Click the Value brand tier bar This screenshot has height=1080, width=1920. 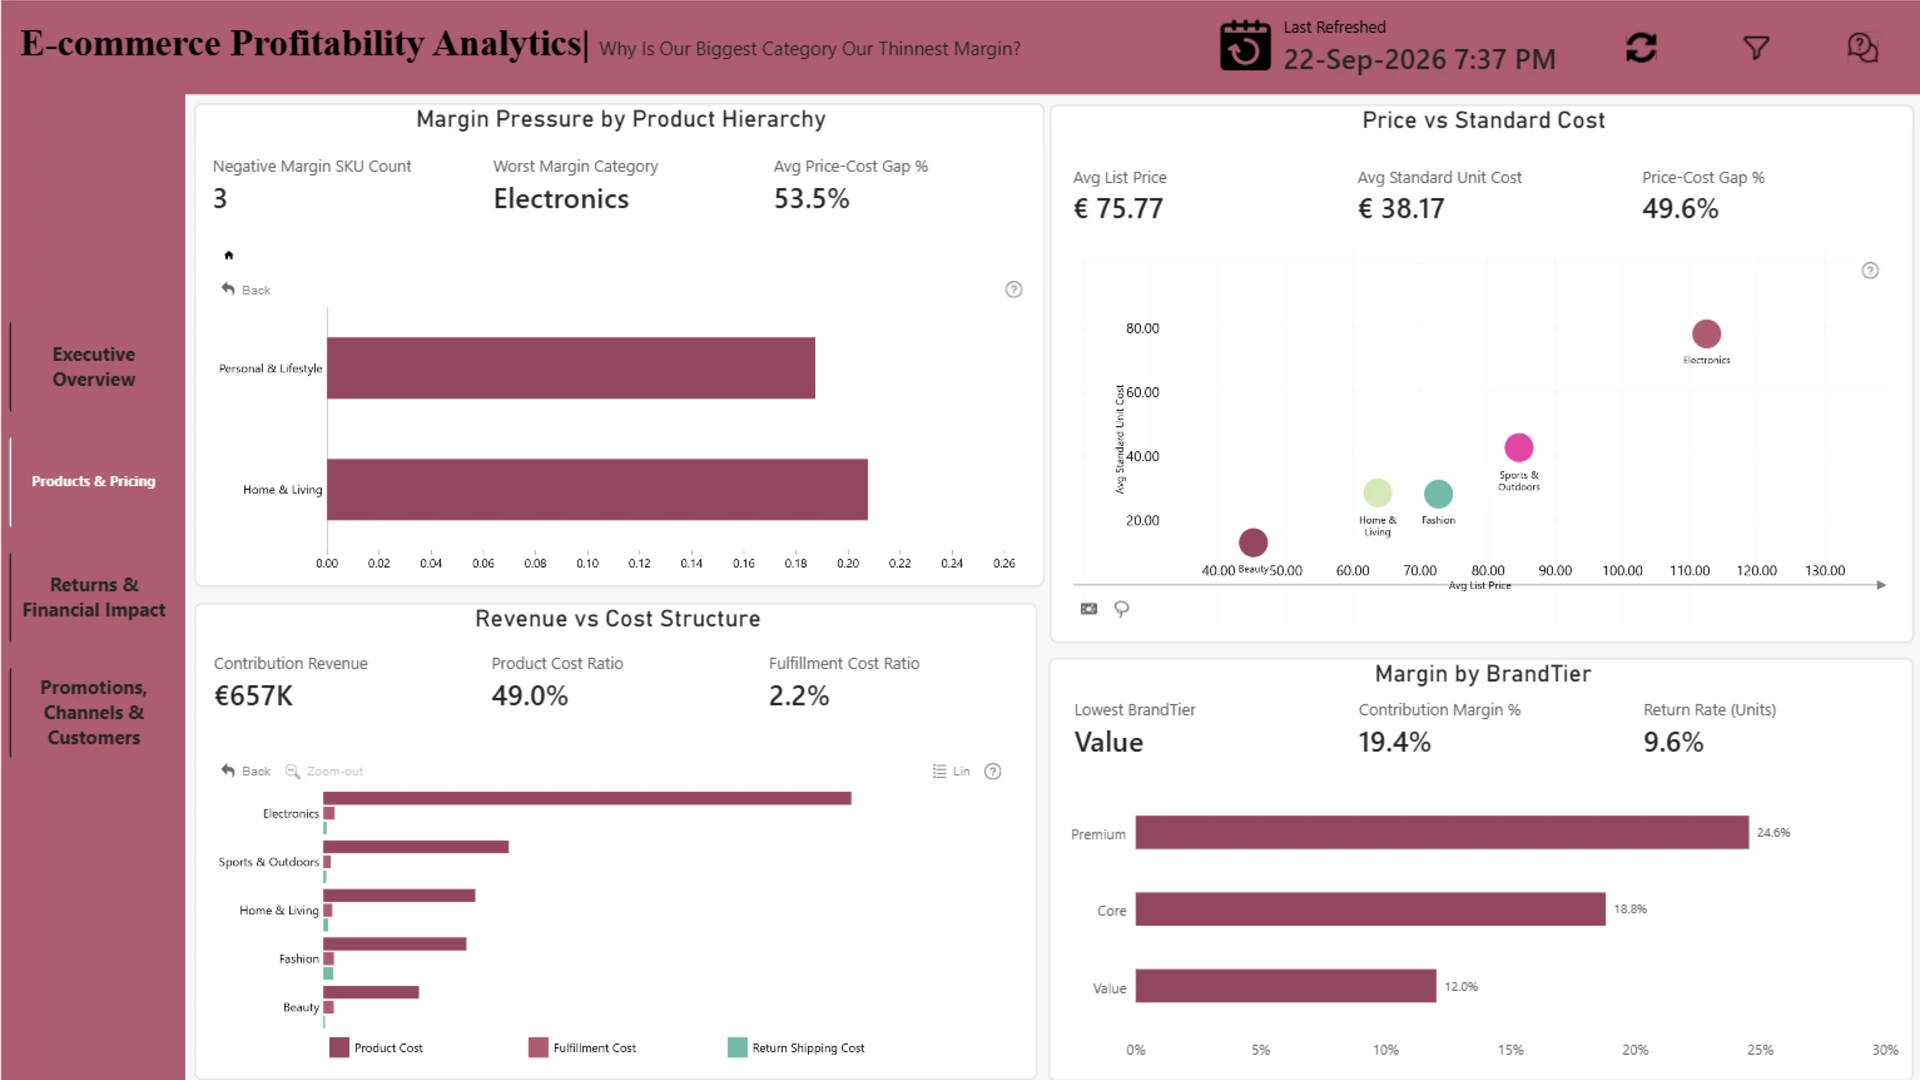click(x=1286, y=986)
